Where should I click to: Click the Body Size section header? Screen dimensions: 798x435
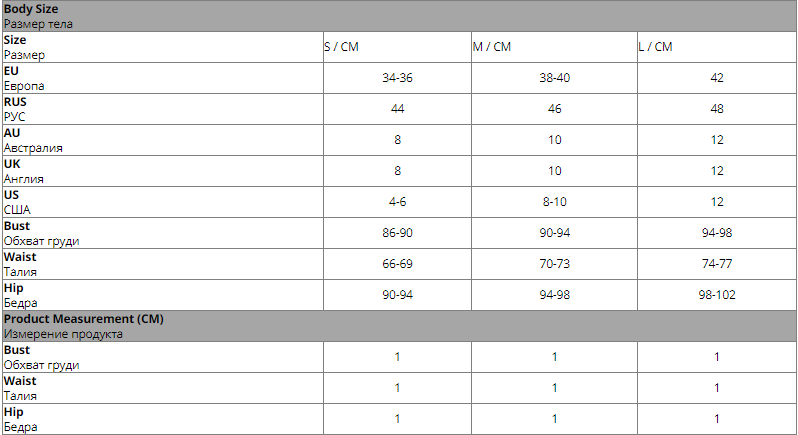pos(399,16)
